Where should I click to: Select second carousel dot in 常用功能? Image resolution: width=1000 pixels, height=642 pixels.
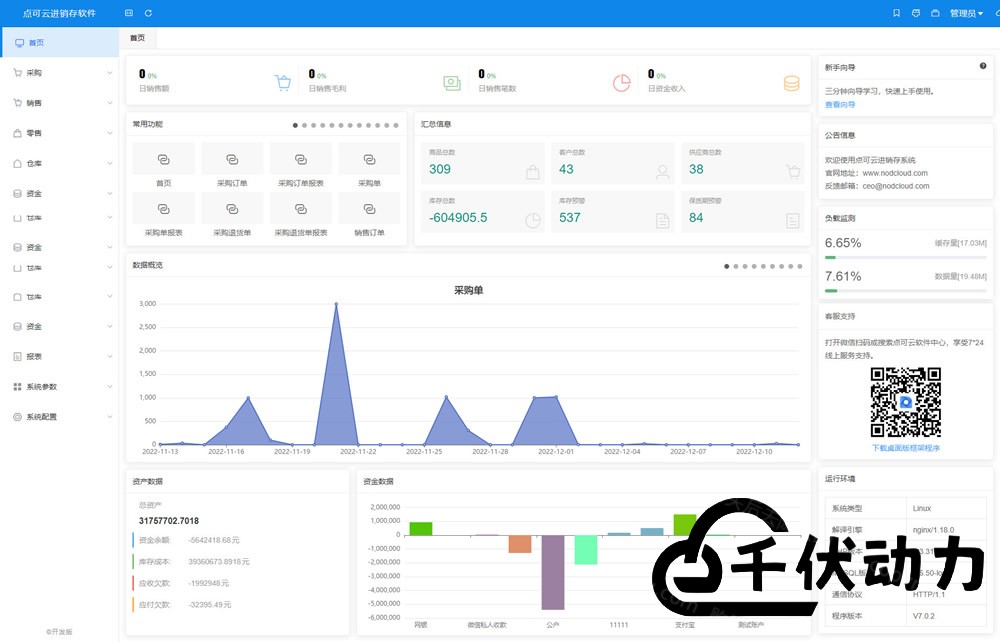(304, 125)
